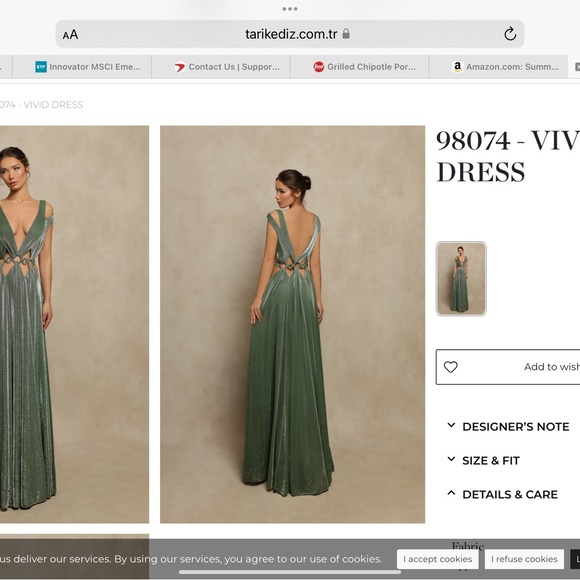Switch to Amazon.com: Summ... tab
The width and height of the screenshot is (580, 580).
coord(498,67)
